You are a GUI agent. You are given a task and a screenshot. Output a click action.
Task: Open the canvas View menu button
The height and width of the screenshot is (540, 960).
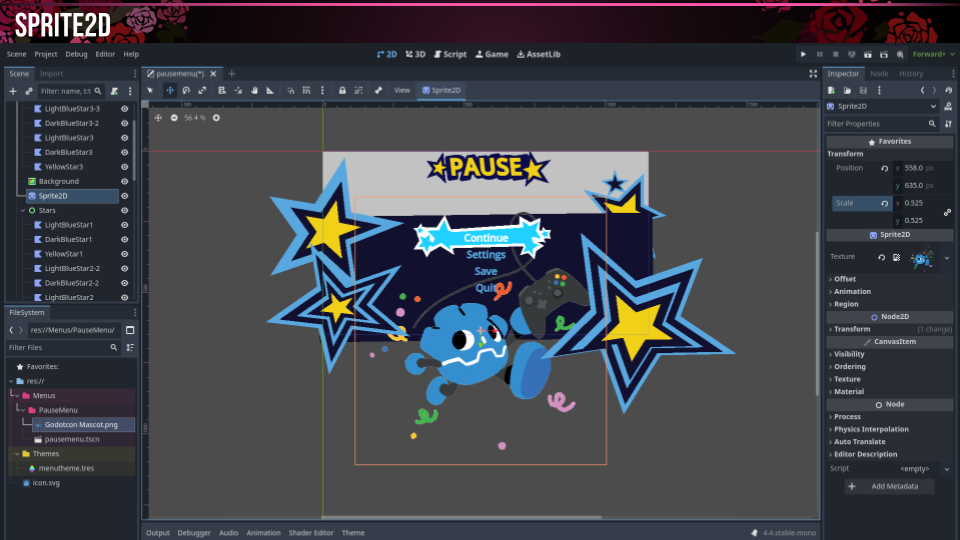402,91
